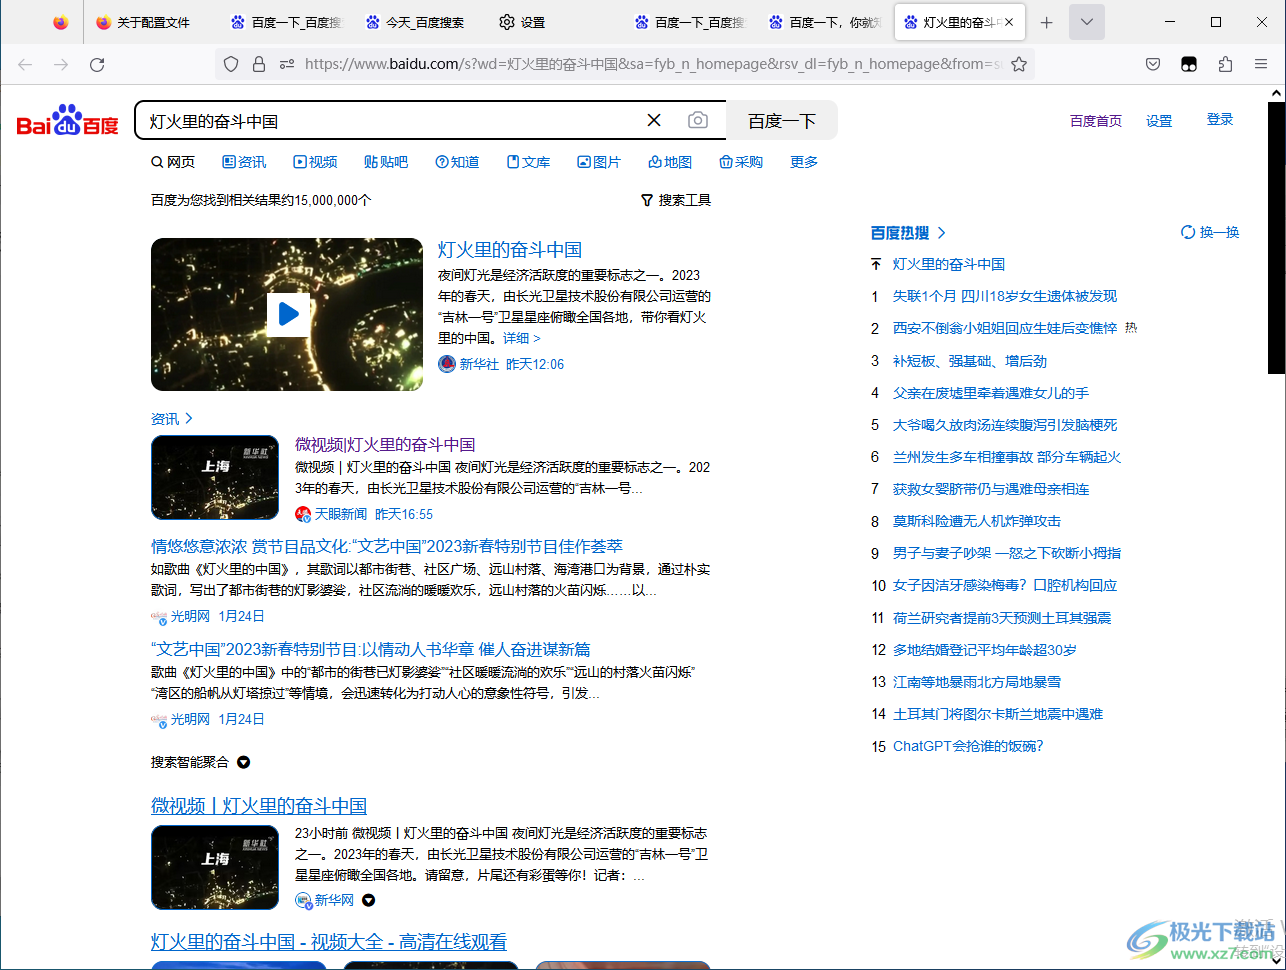Reload the page with refresh icon
Viewport: 1286px width, 970px height.
coord(97,64)
